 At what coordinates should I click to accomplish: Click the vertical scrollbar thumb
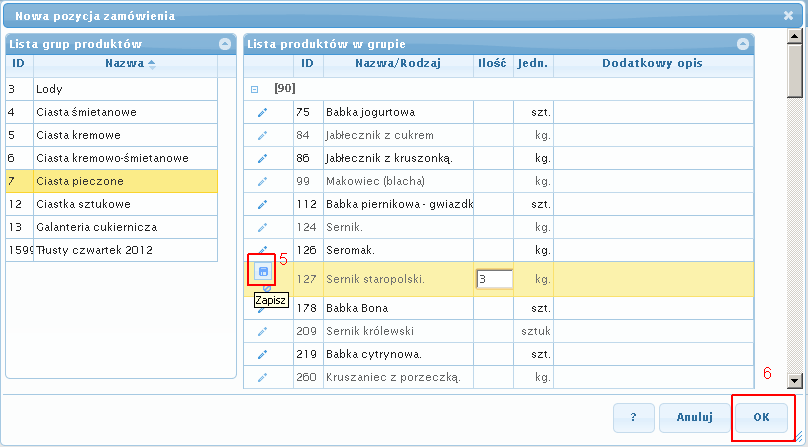[x=795, y=70]
